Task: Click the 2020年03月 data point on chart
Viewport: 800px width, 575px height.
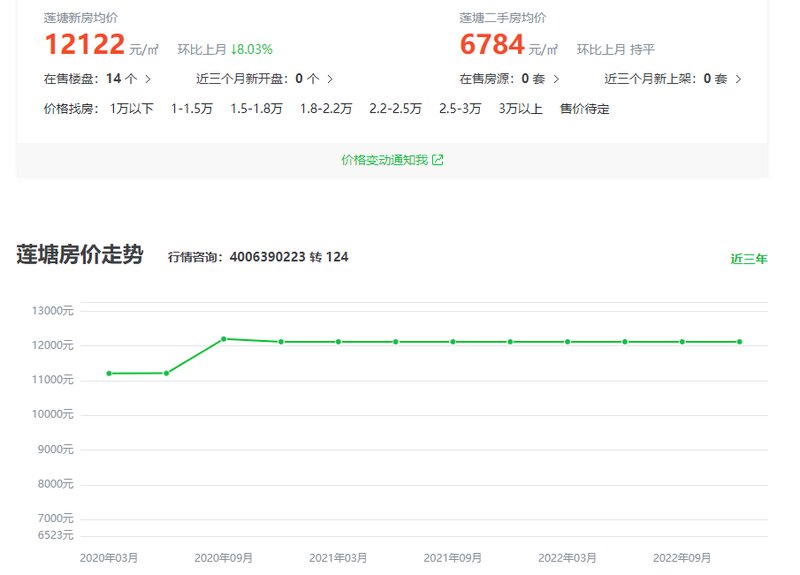Action: [x=109, y=373]
